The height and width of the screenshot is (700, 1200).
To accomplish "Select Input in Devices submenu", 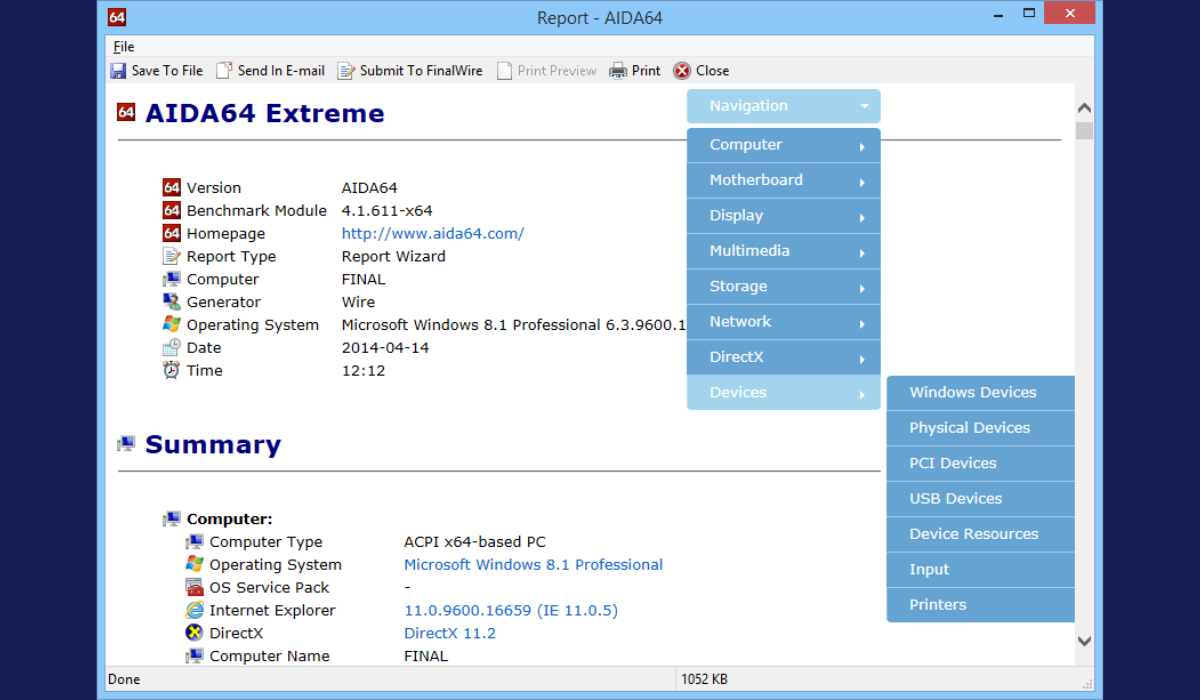I will click(x=981, y=569).
